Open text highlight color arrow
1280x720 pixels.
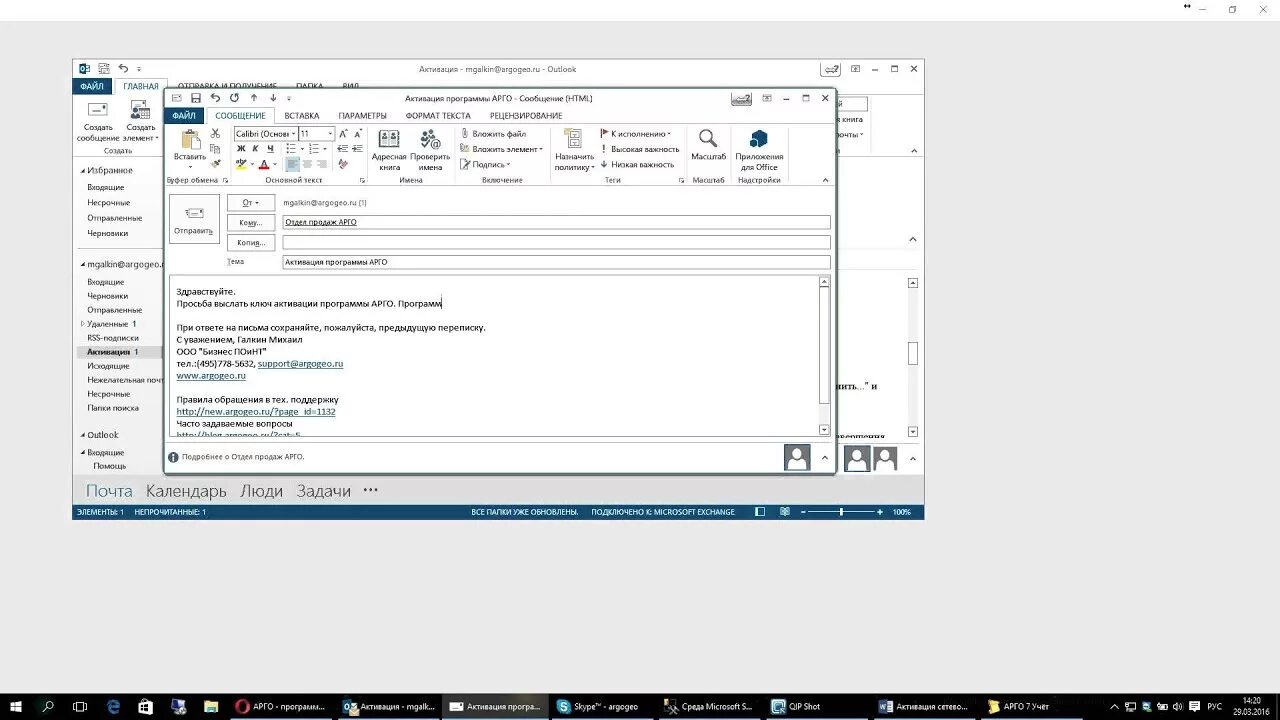point(254,164)
